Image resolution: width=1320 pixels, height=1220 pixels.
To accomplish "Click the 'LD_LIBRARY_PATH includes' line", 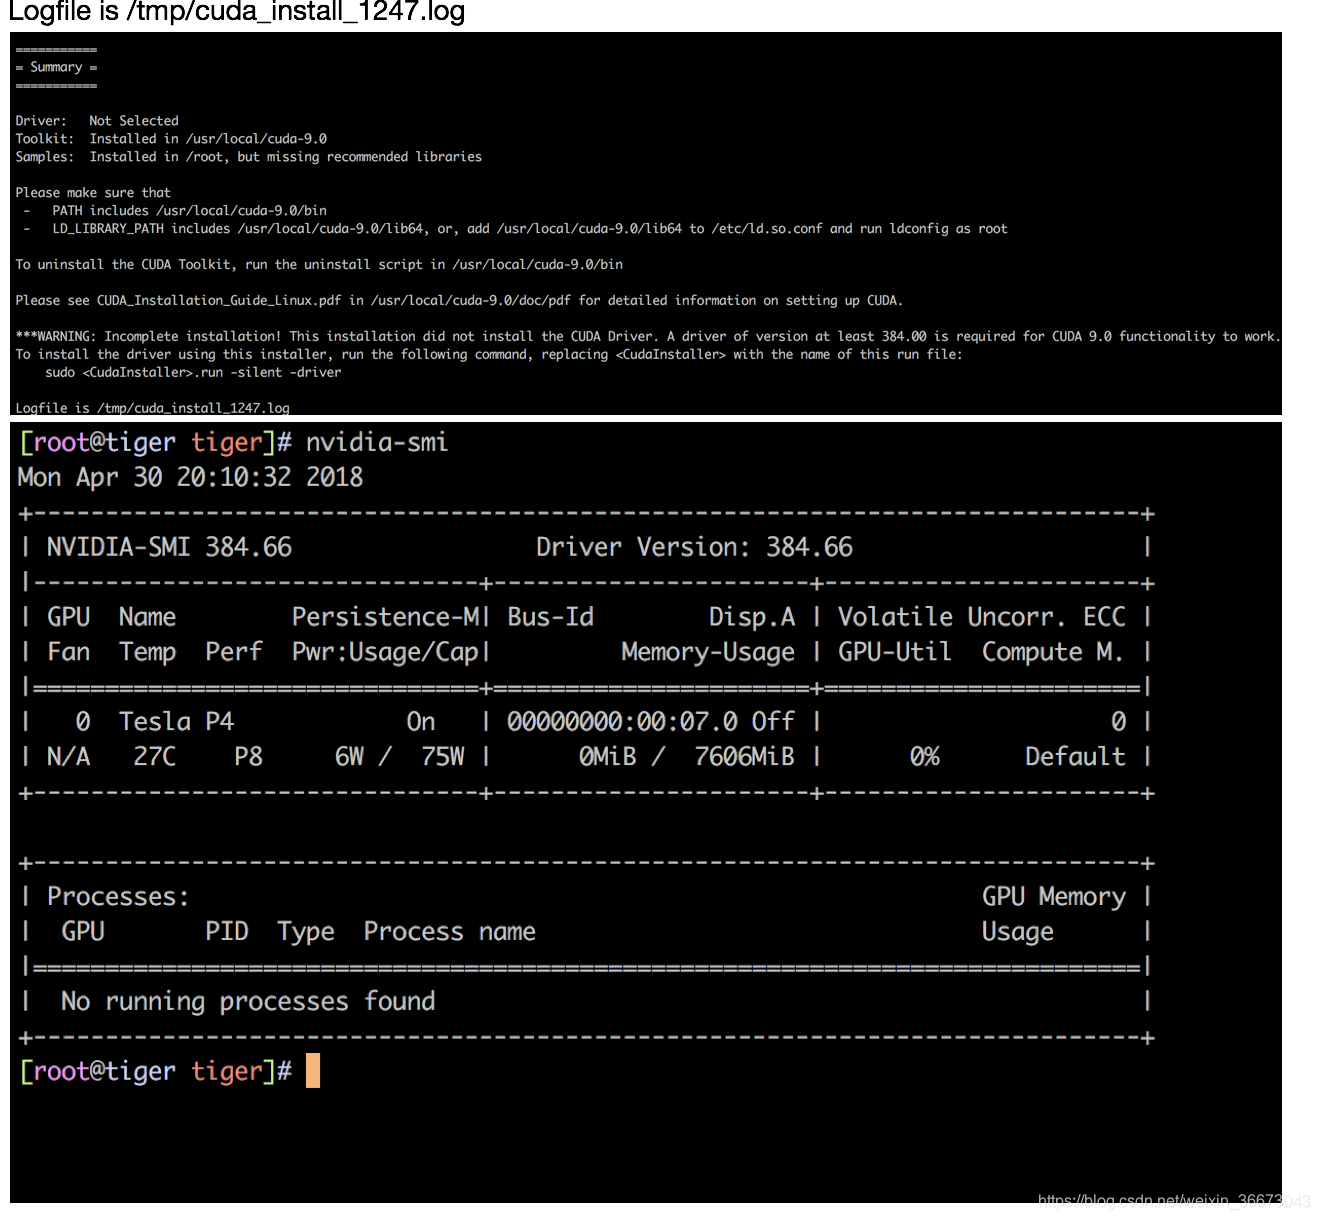I will point(529,229).
